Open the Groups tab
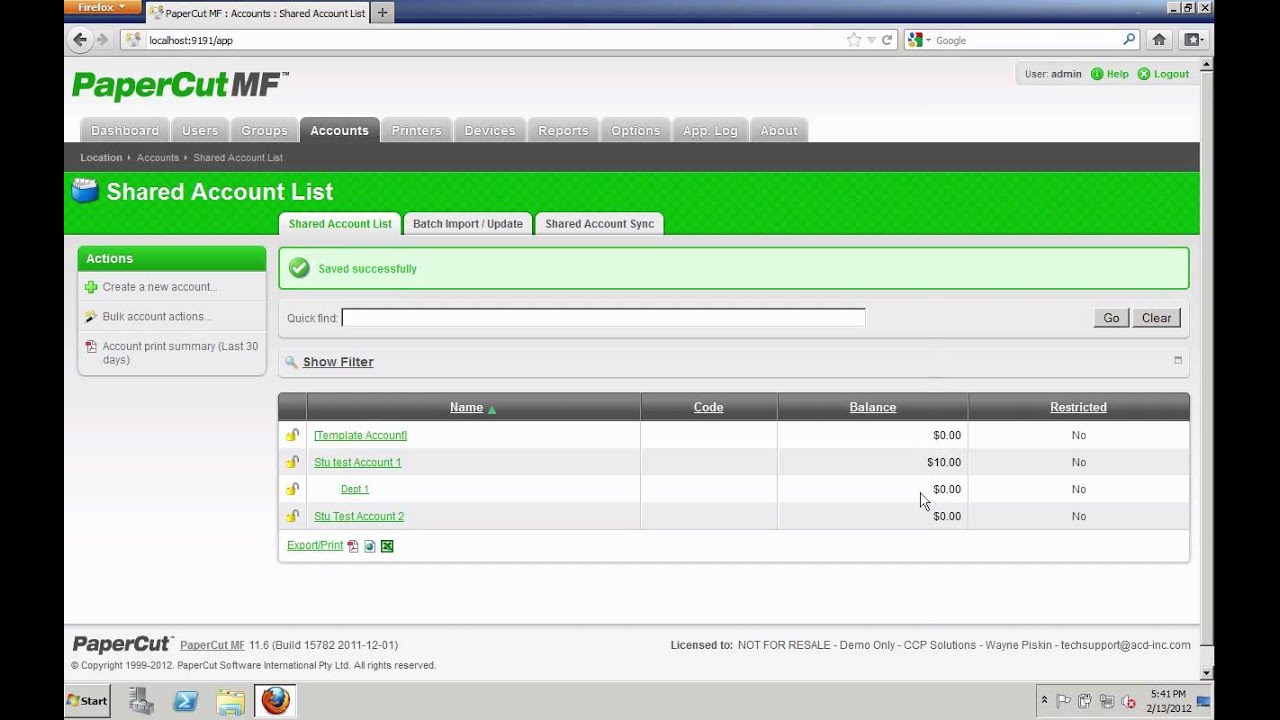Screen dimensions: 1280x720 pyautogui.click(x=264, y=130)
